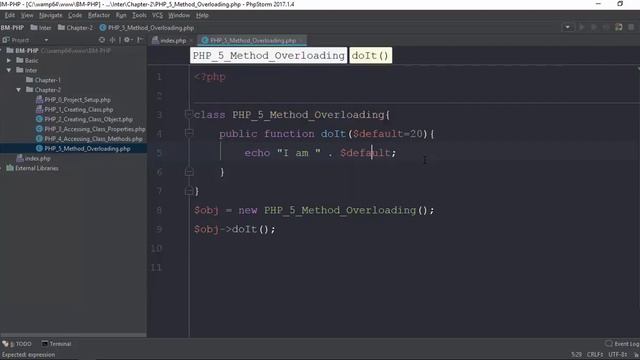Click the 'Expected: expression' status message

[28, 355]
